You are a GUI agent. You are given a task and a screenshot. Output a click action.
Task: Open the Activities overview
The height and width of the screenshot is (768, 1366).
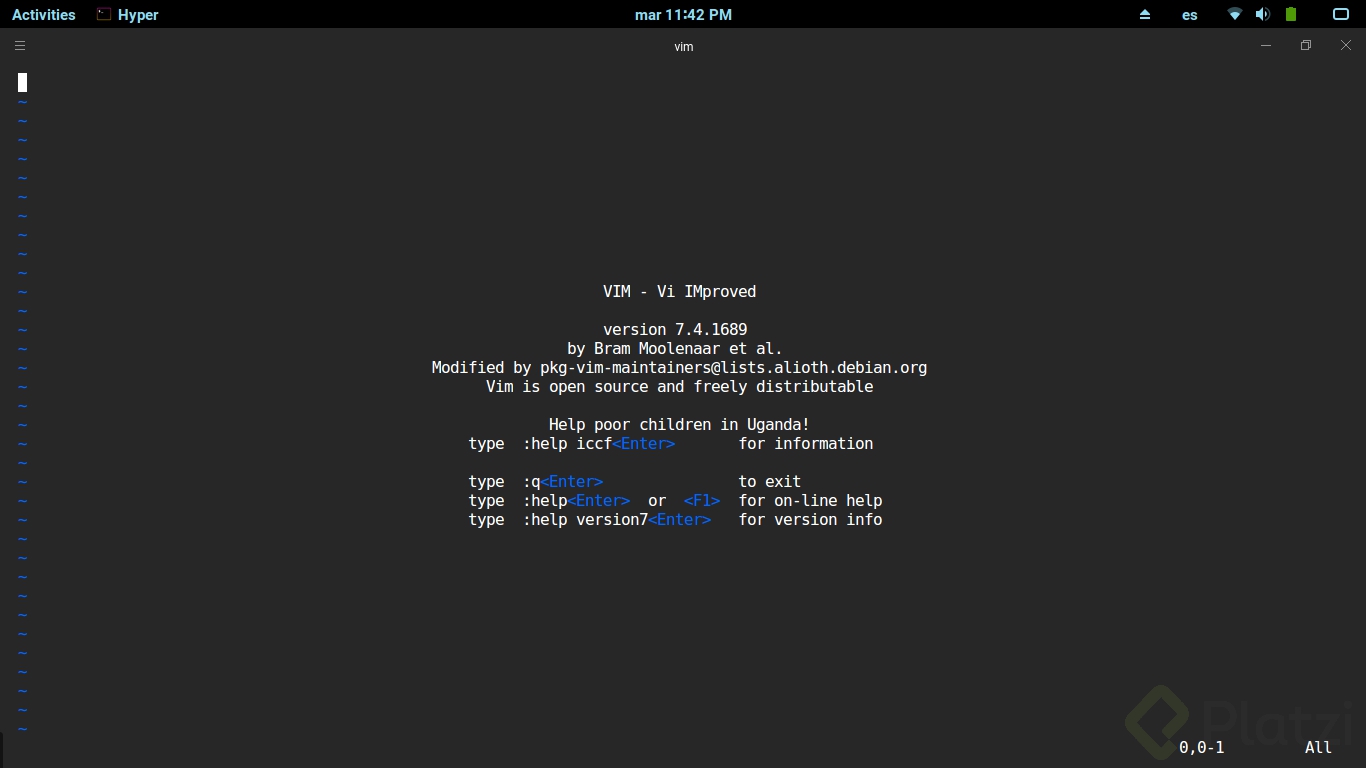point(43,14)
